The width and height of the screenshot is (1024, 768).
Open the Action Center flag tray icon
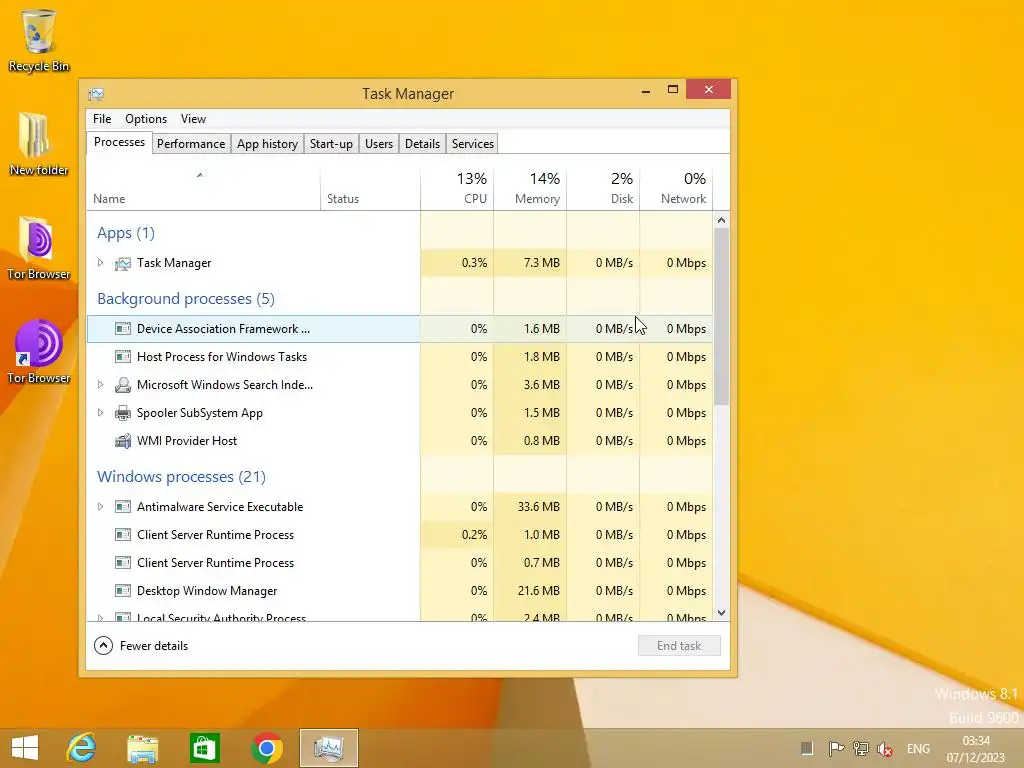tap(836, 748)
